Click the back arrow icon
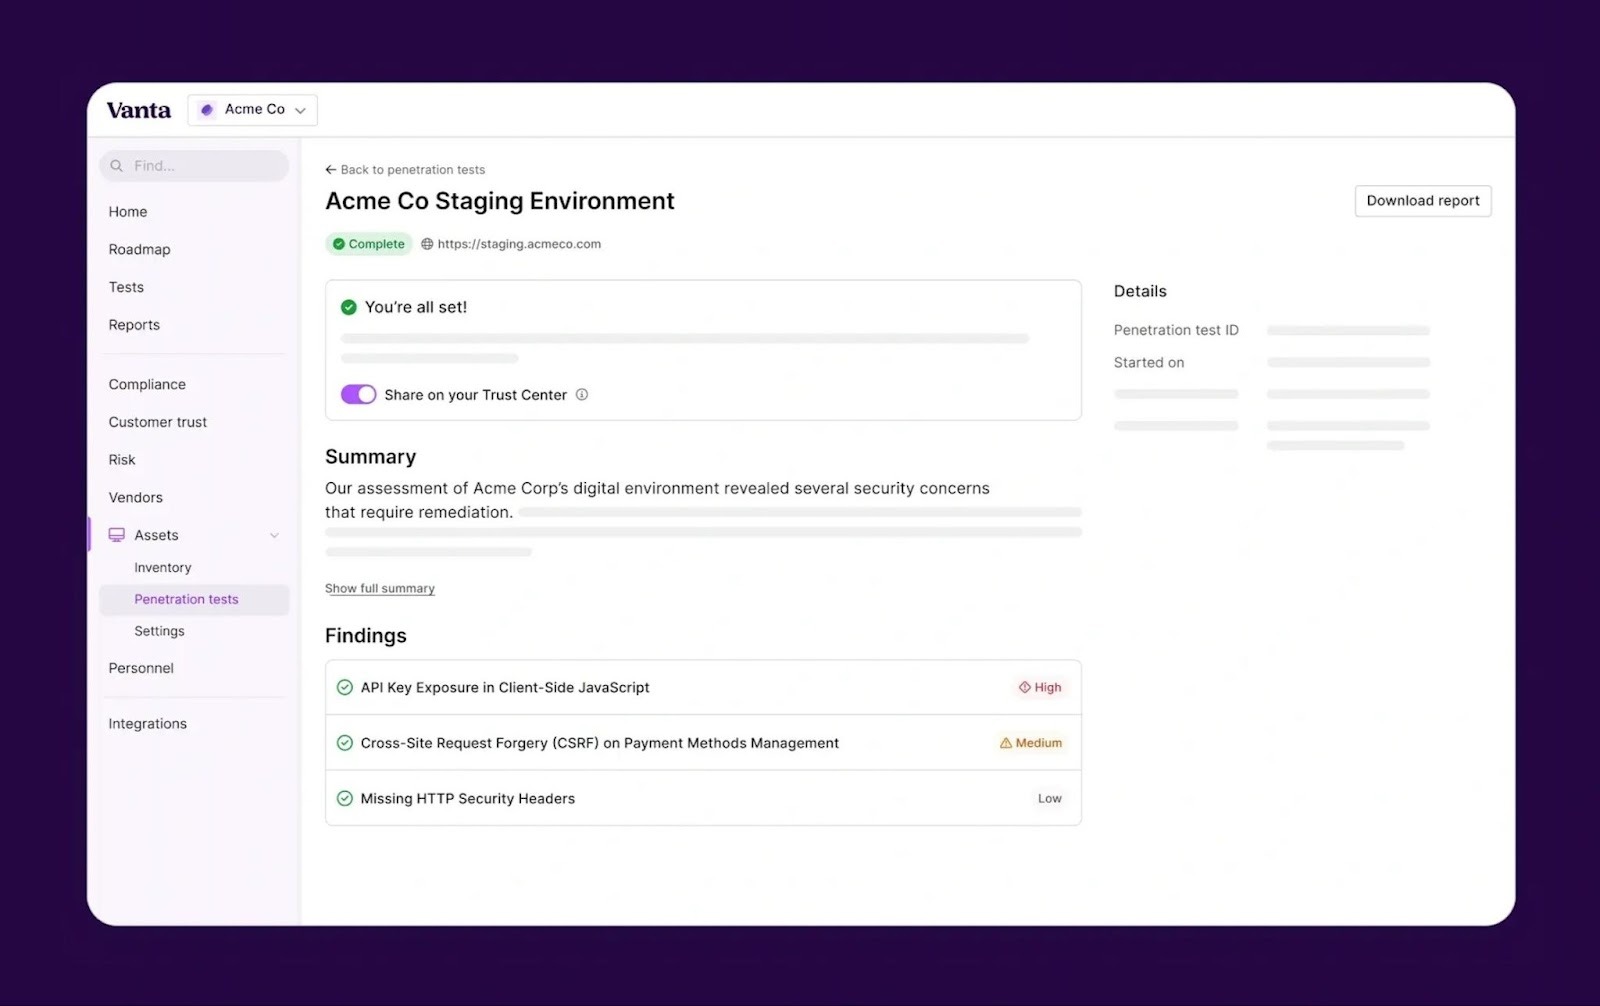The image size is (1600, 1006). pos(331,170)
